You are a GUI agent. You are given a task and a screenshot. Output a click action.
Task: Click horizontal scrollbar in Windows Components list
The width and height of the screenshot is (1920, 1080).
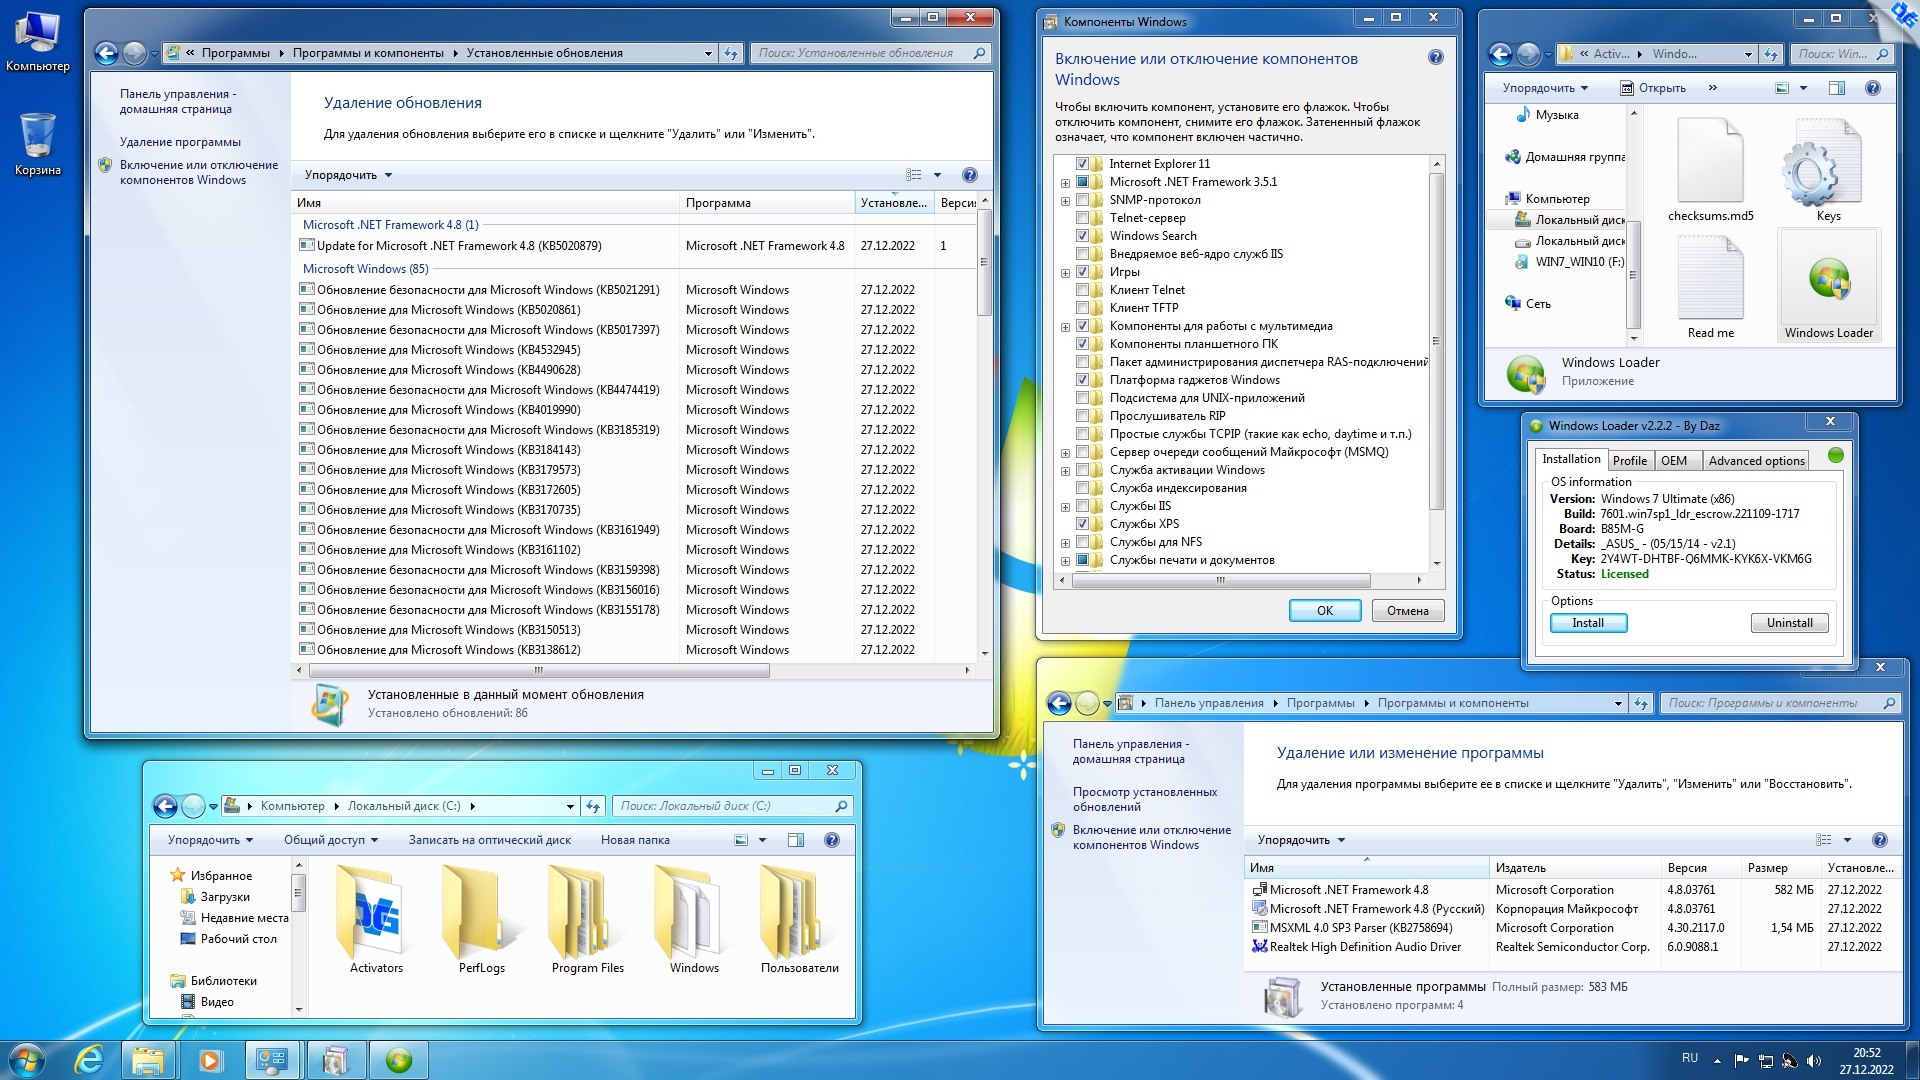[1220, 580]
